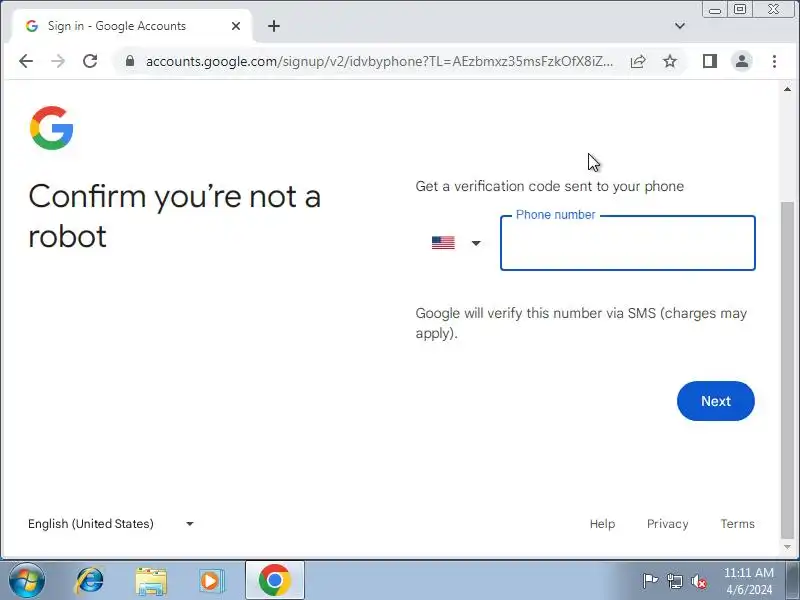Open Windows Media Player from taskbar

coord(211,581)
